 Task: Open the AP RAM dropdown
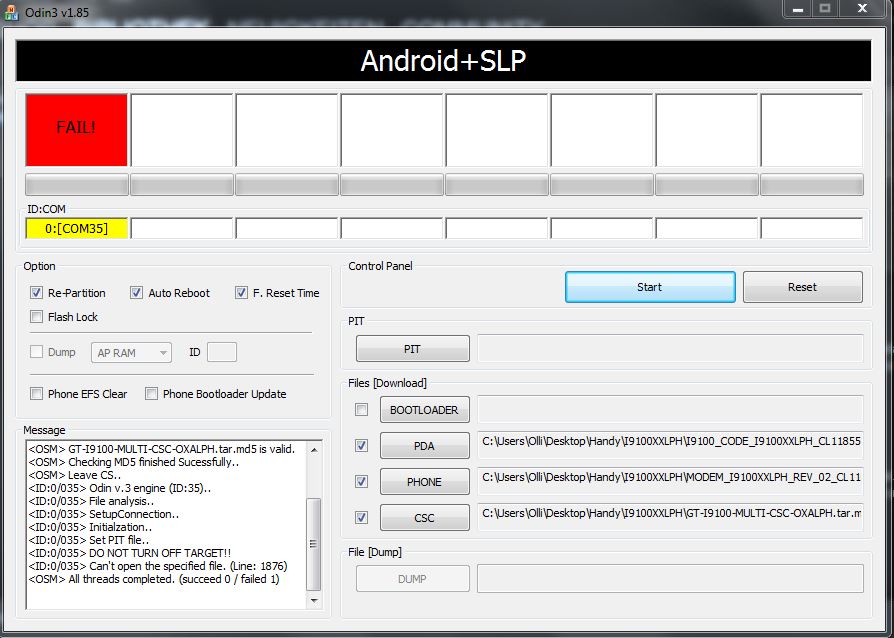click(131, 353)
